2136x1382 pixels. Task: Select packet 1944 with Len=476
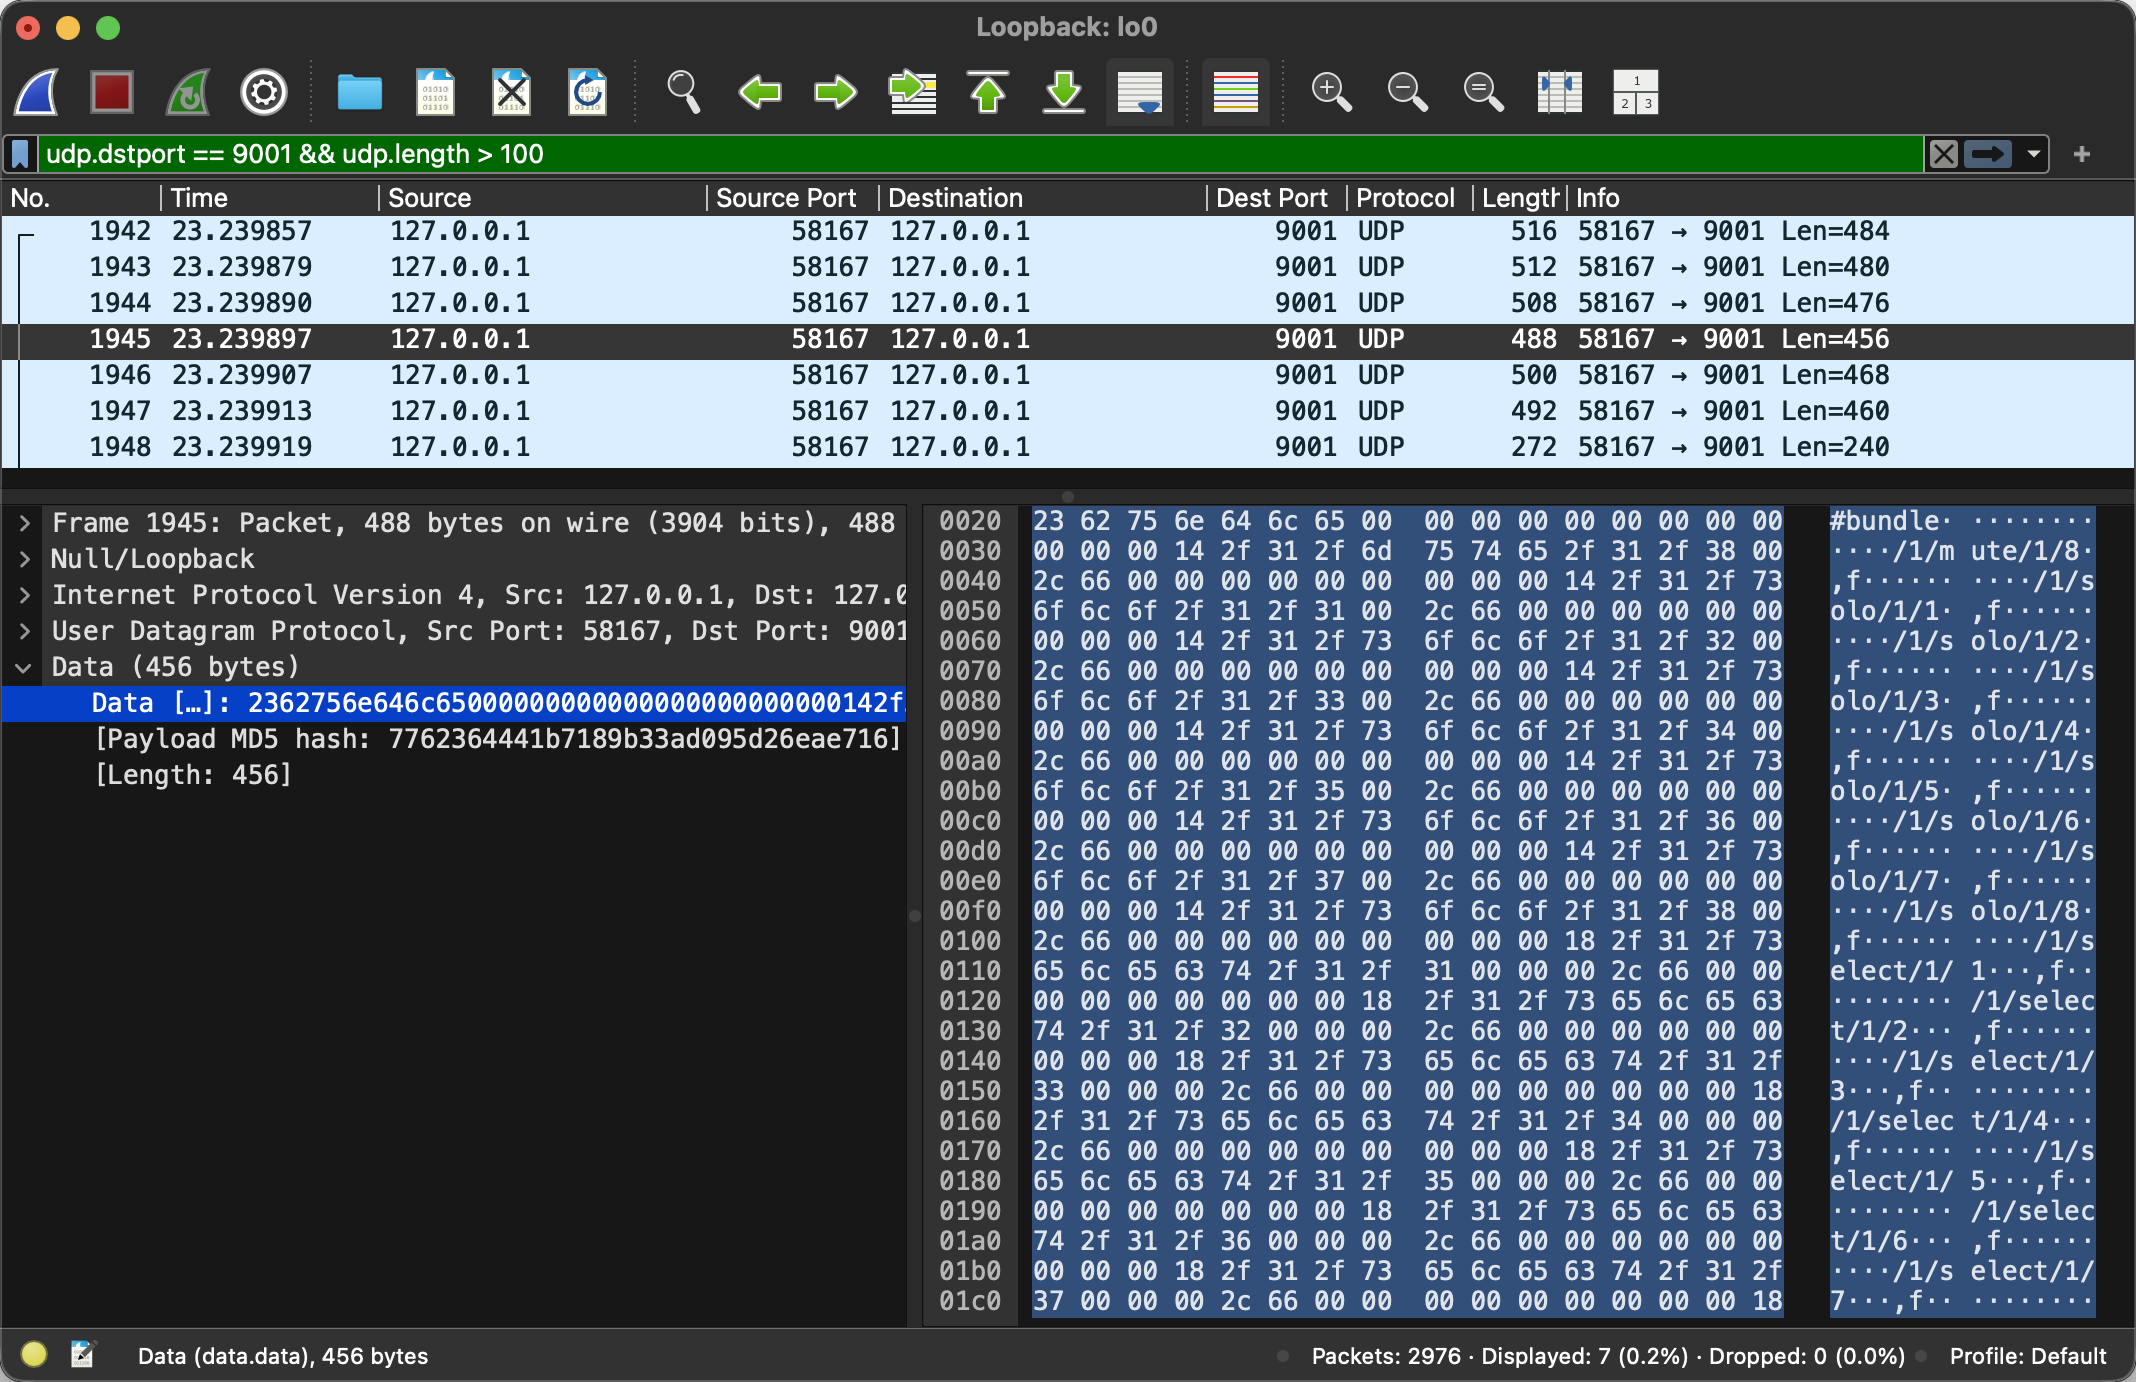1068,303
